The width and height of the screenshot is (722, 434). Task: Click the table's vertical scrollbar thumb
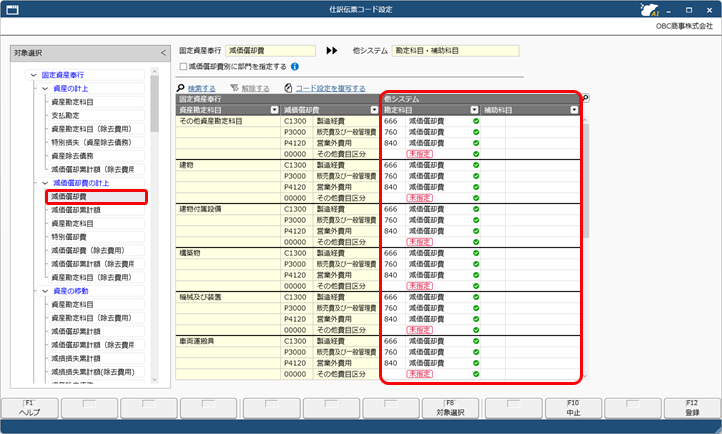point(585,180)
